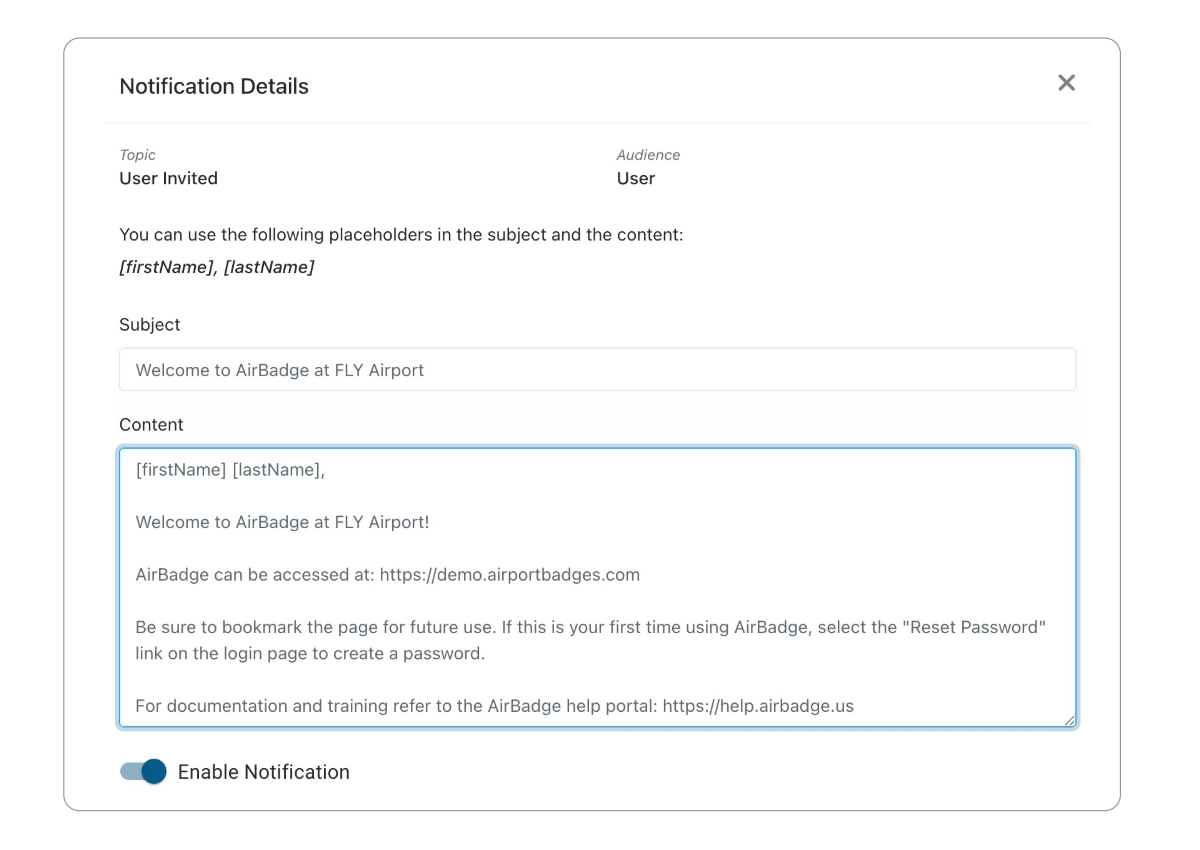Click the "[firstName], [lastName]" placeholders hint
Viewport: 1200px width, 850px height.
(x=217, y=267)
